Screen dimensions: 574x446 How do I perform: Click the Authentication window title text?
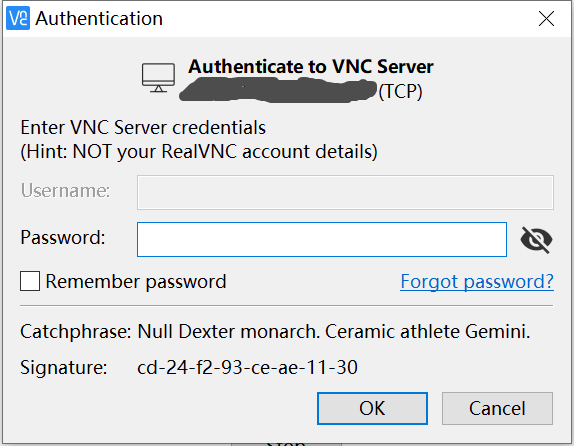click(99, 18)
